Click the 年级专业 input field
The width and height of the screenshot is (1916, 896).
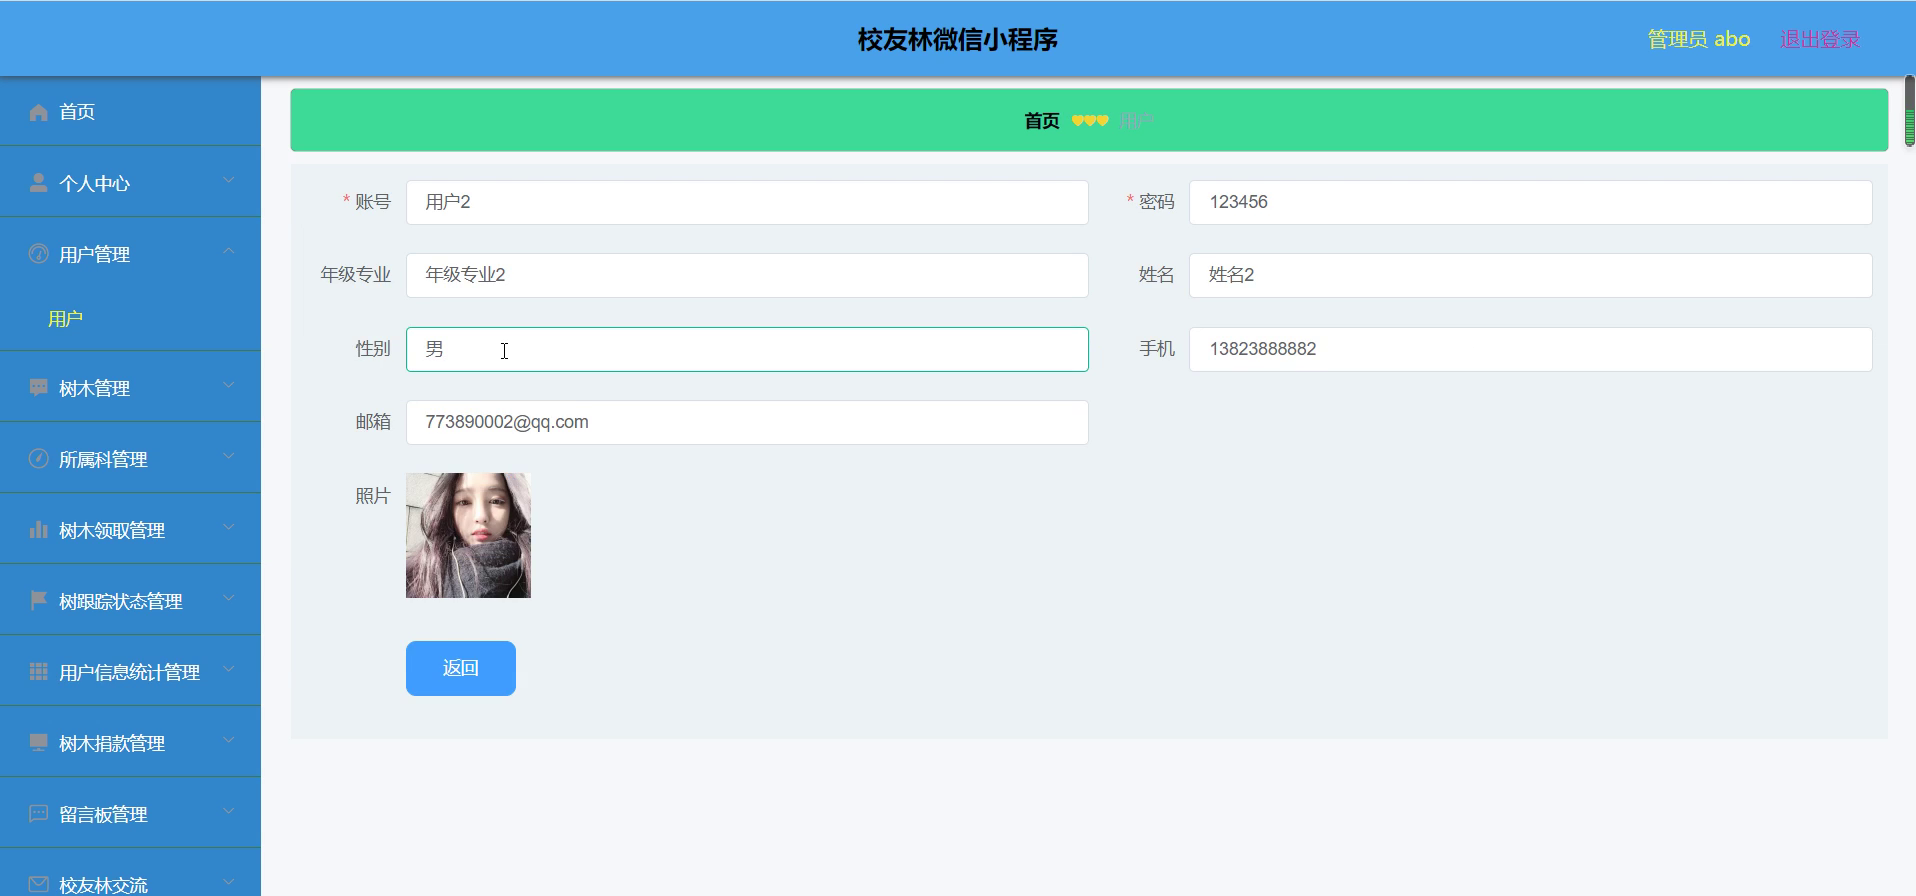pos(747,275)
